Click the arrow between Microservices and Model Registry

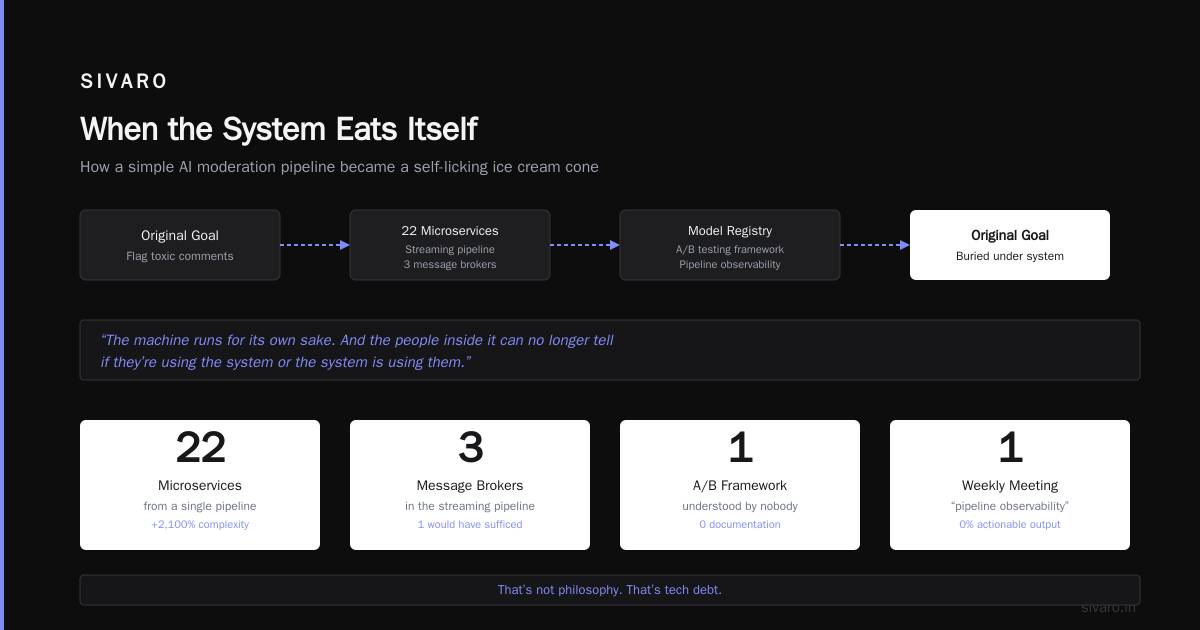click(x=585, y=245)
